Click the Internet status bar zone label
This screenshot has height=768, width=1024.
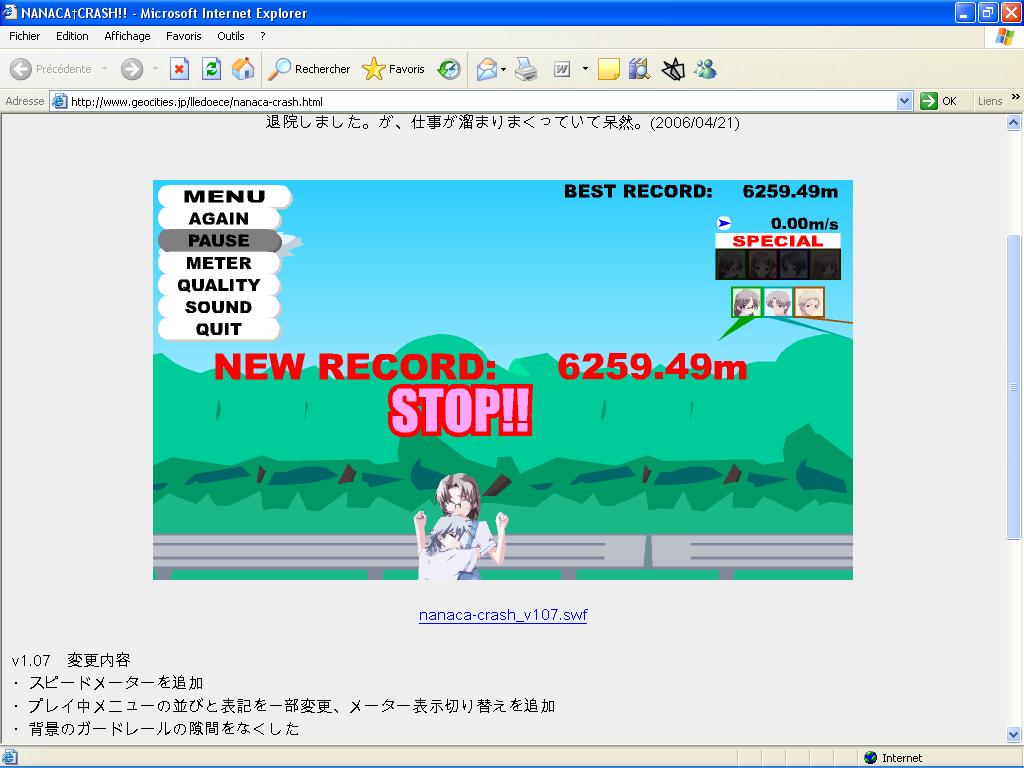pyautogui.click(x=902, y=758)
